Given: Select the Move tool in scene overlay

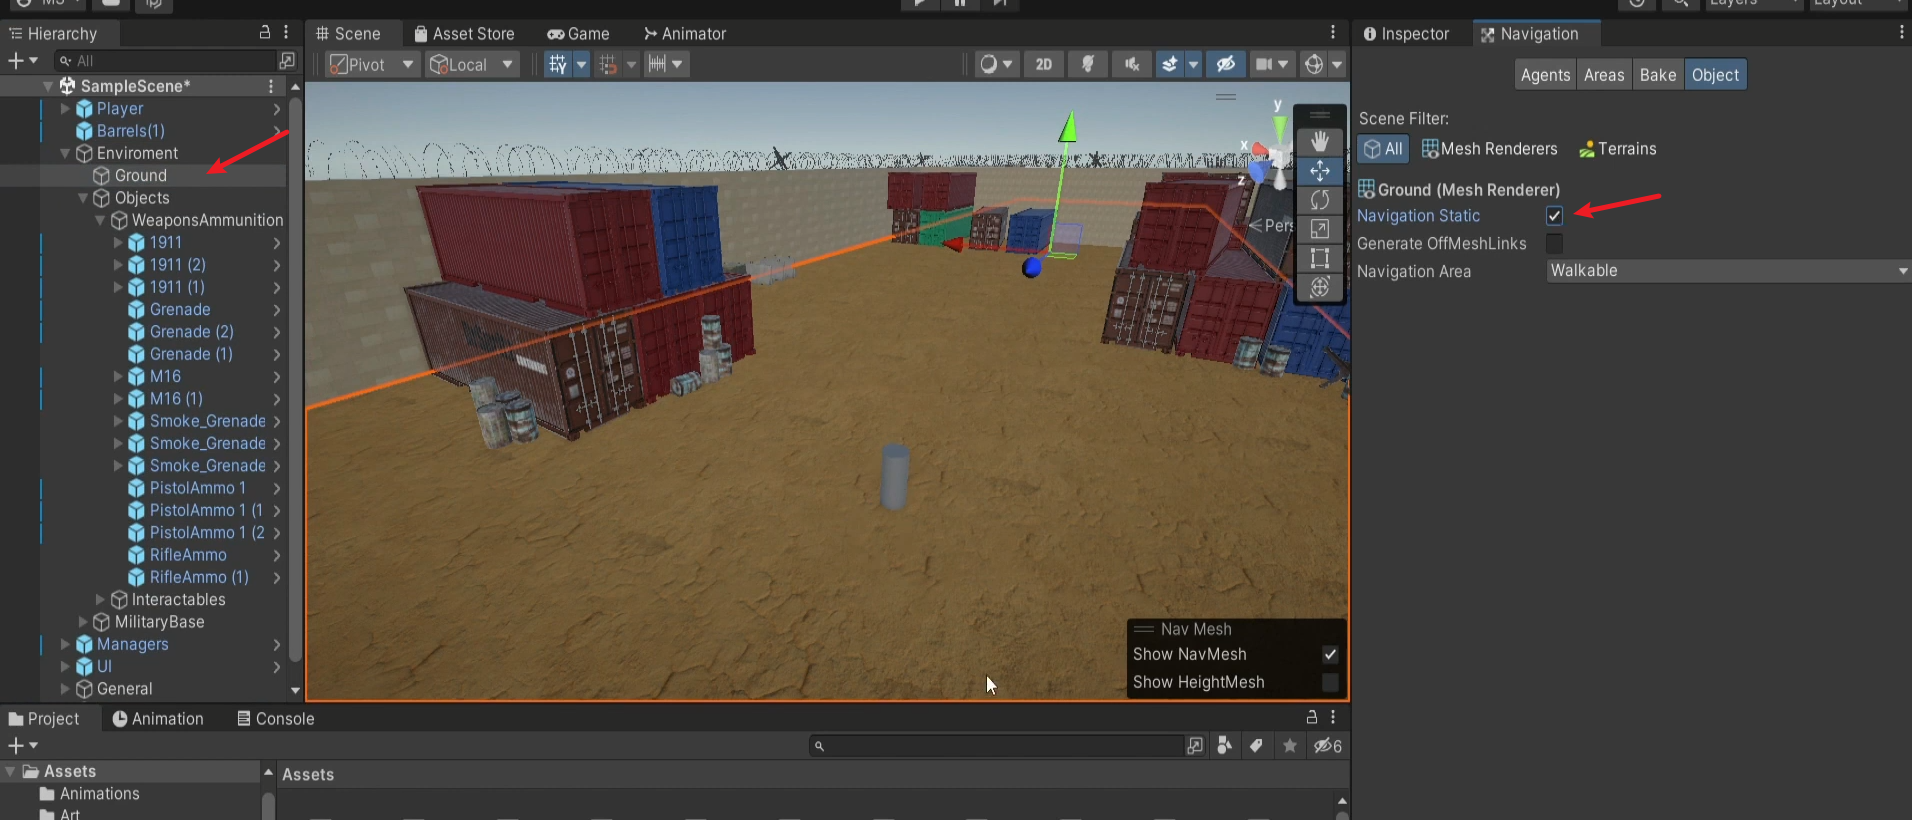Looking at the screenshot, I should click(1319, 171).
